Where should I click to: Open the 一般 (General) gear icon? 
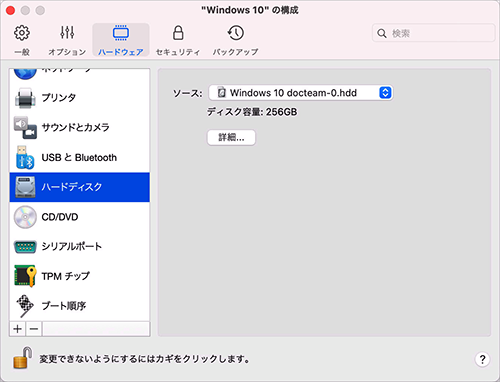pos(22,33)
